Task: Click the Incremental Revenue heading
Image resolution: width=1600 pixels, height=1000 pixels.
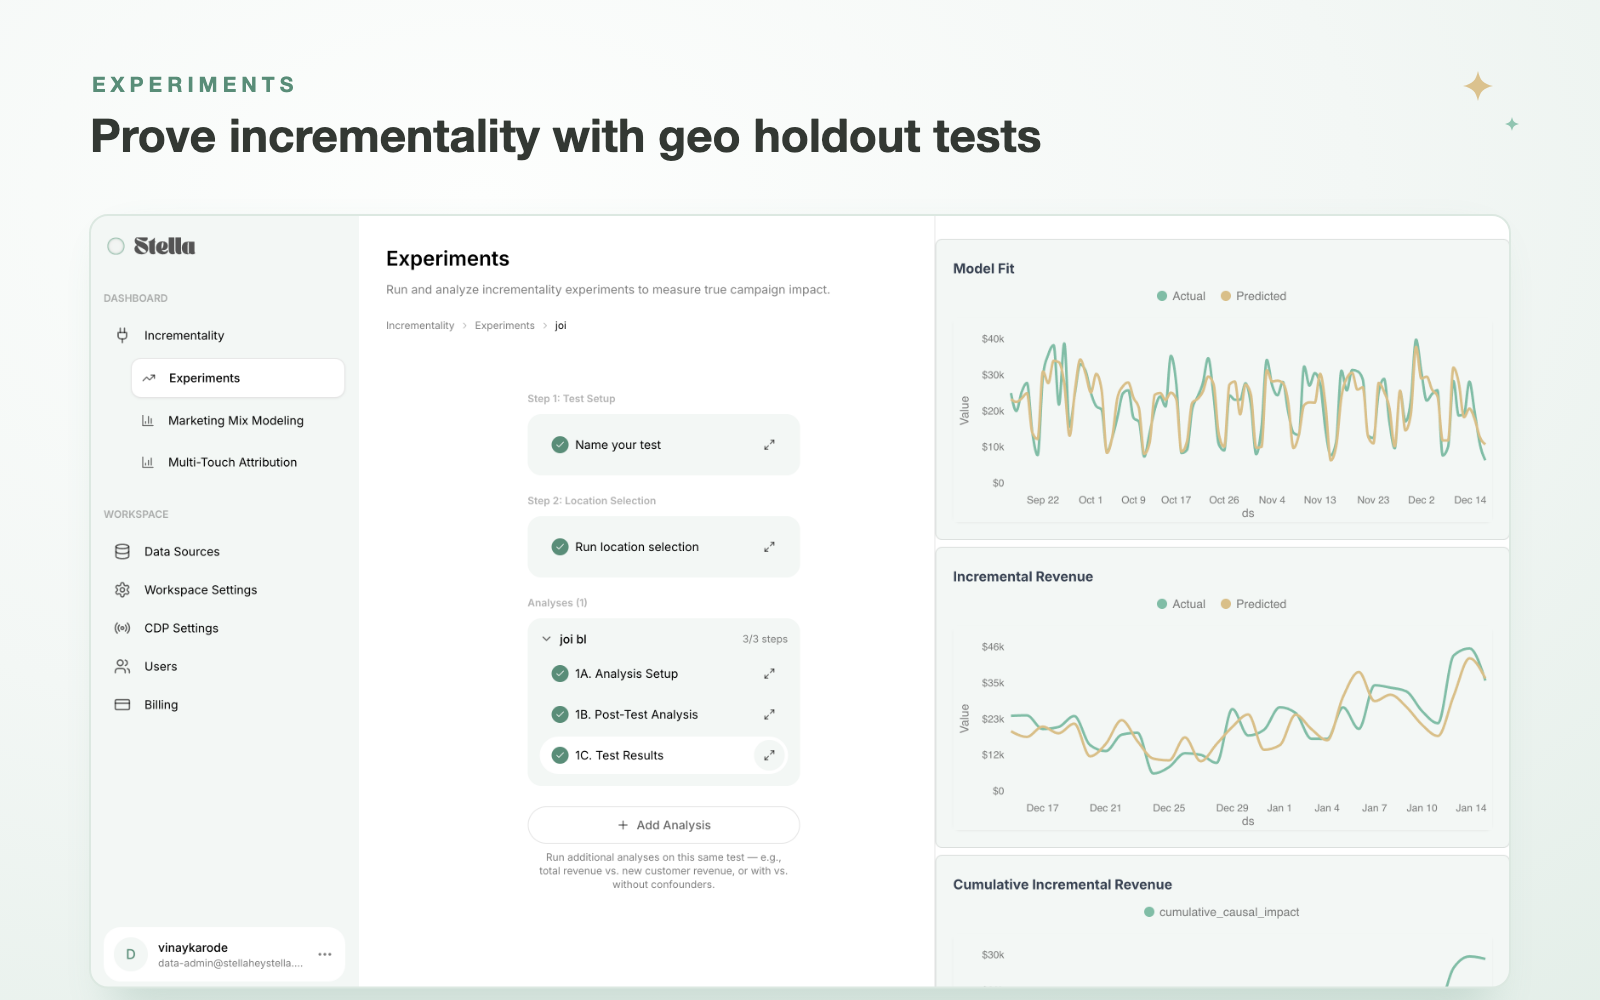Action: pos(1023,577)
